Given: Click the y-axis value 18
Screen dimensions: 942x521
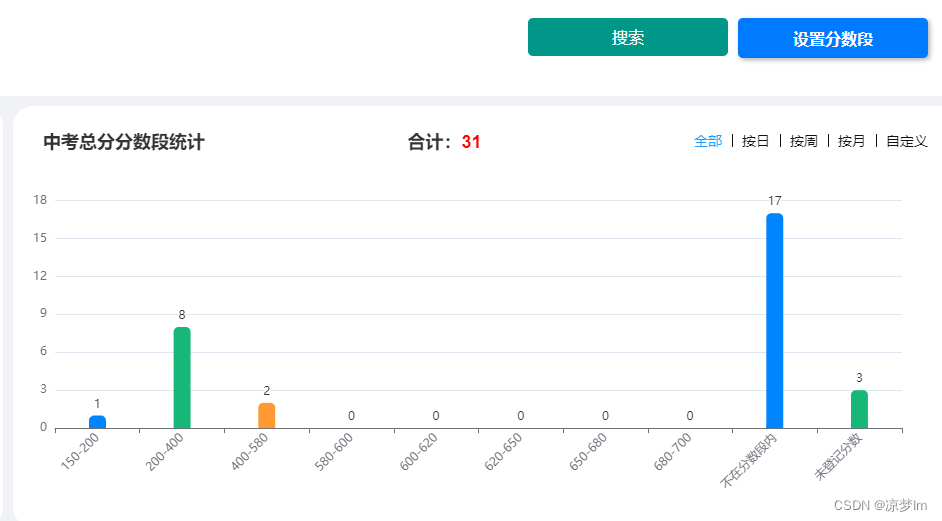Looking at the screenshot, I should point(40,200).
